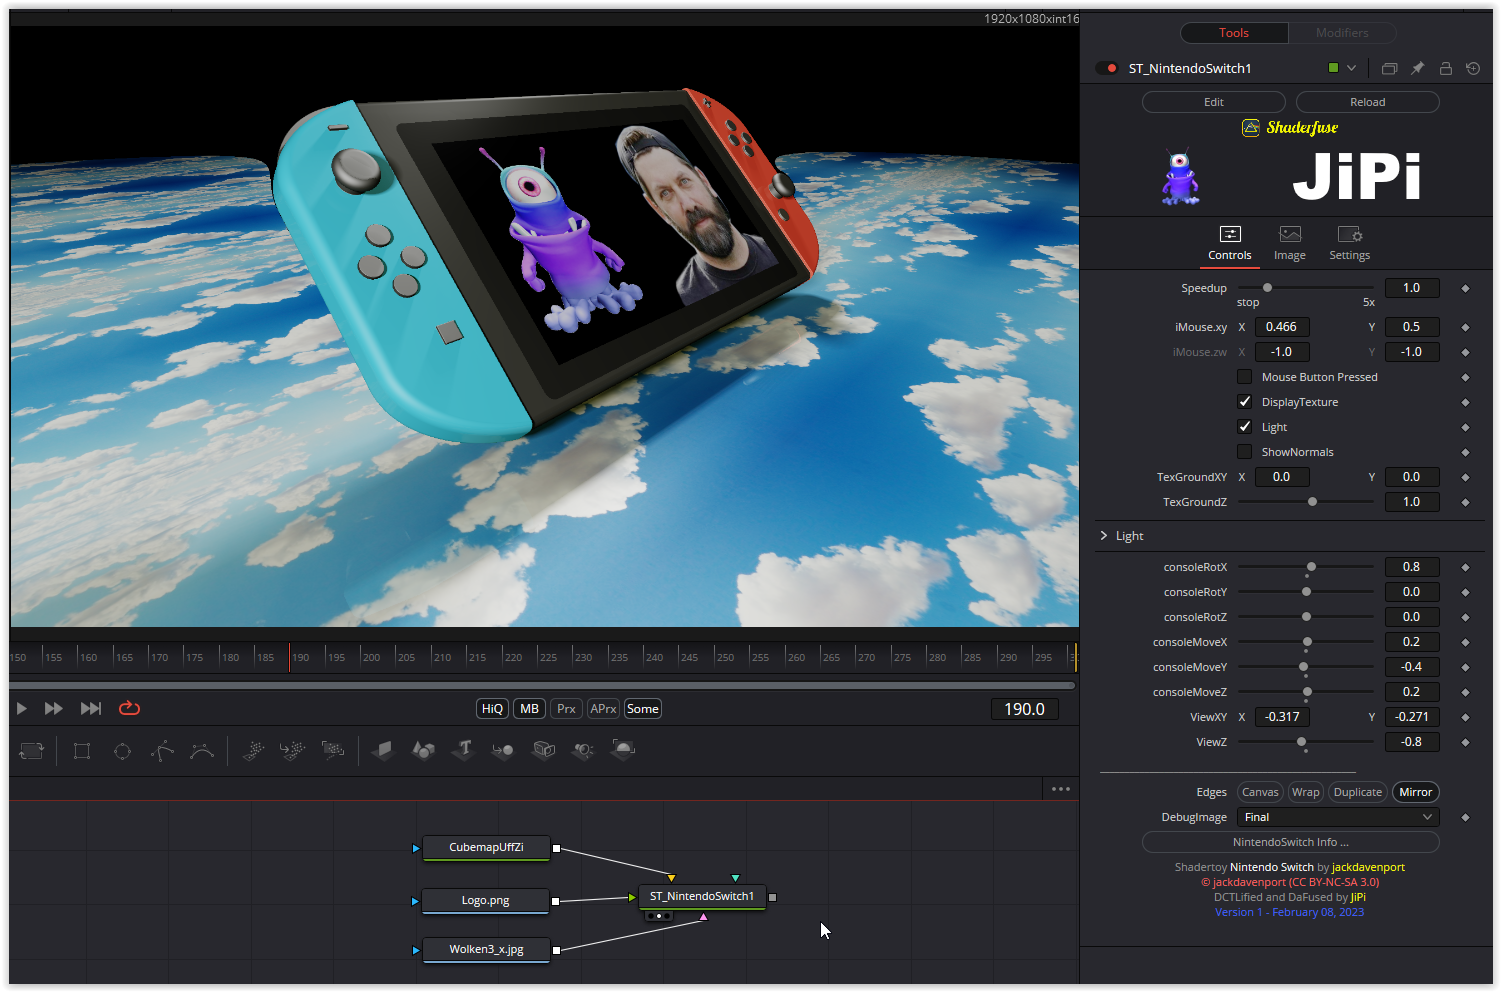Switch to the Modifiers tab
The height and width of the screenshot is (992, 1501).
(1342, 33)
